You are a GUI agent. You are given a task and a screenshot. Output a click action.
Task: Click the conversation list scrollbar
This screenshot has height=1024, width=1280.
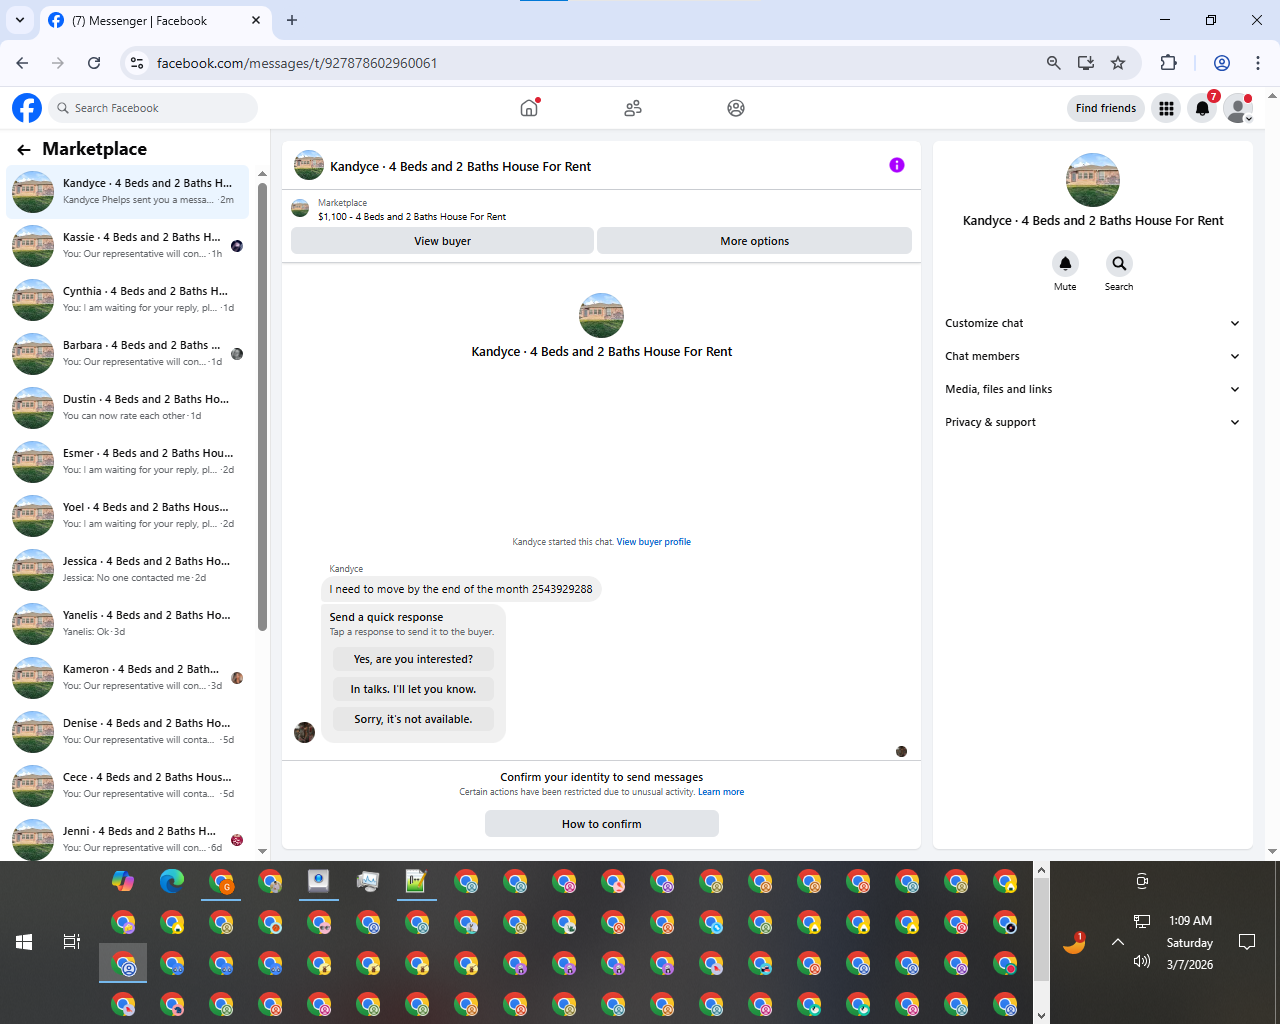pyautogui.click(x=262, y=406)
